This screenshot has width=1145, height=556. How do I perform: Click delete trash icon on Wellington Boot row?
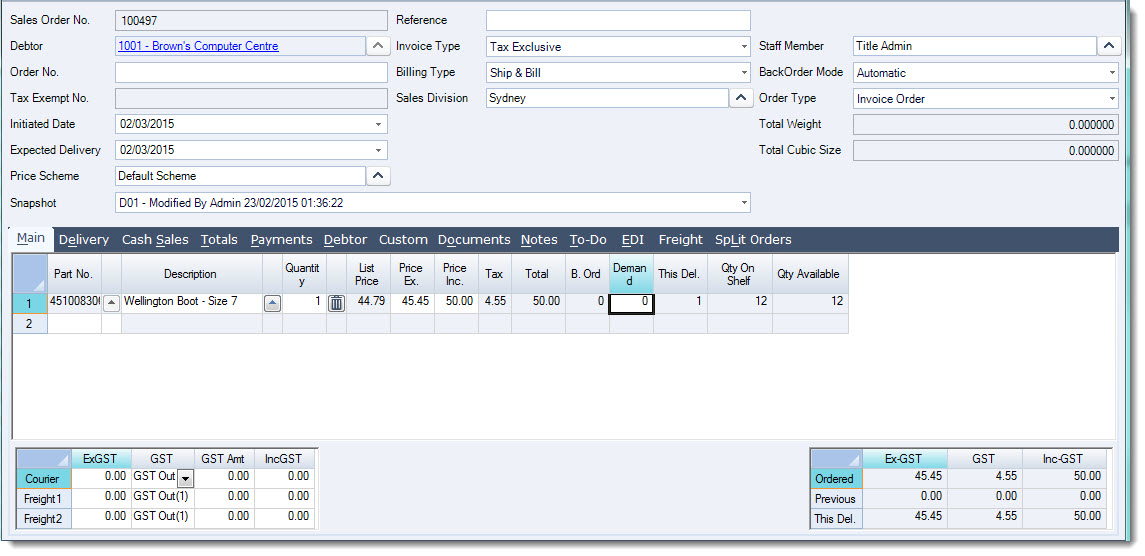(x=336, y=303)
